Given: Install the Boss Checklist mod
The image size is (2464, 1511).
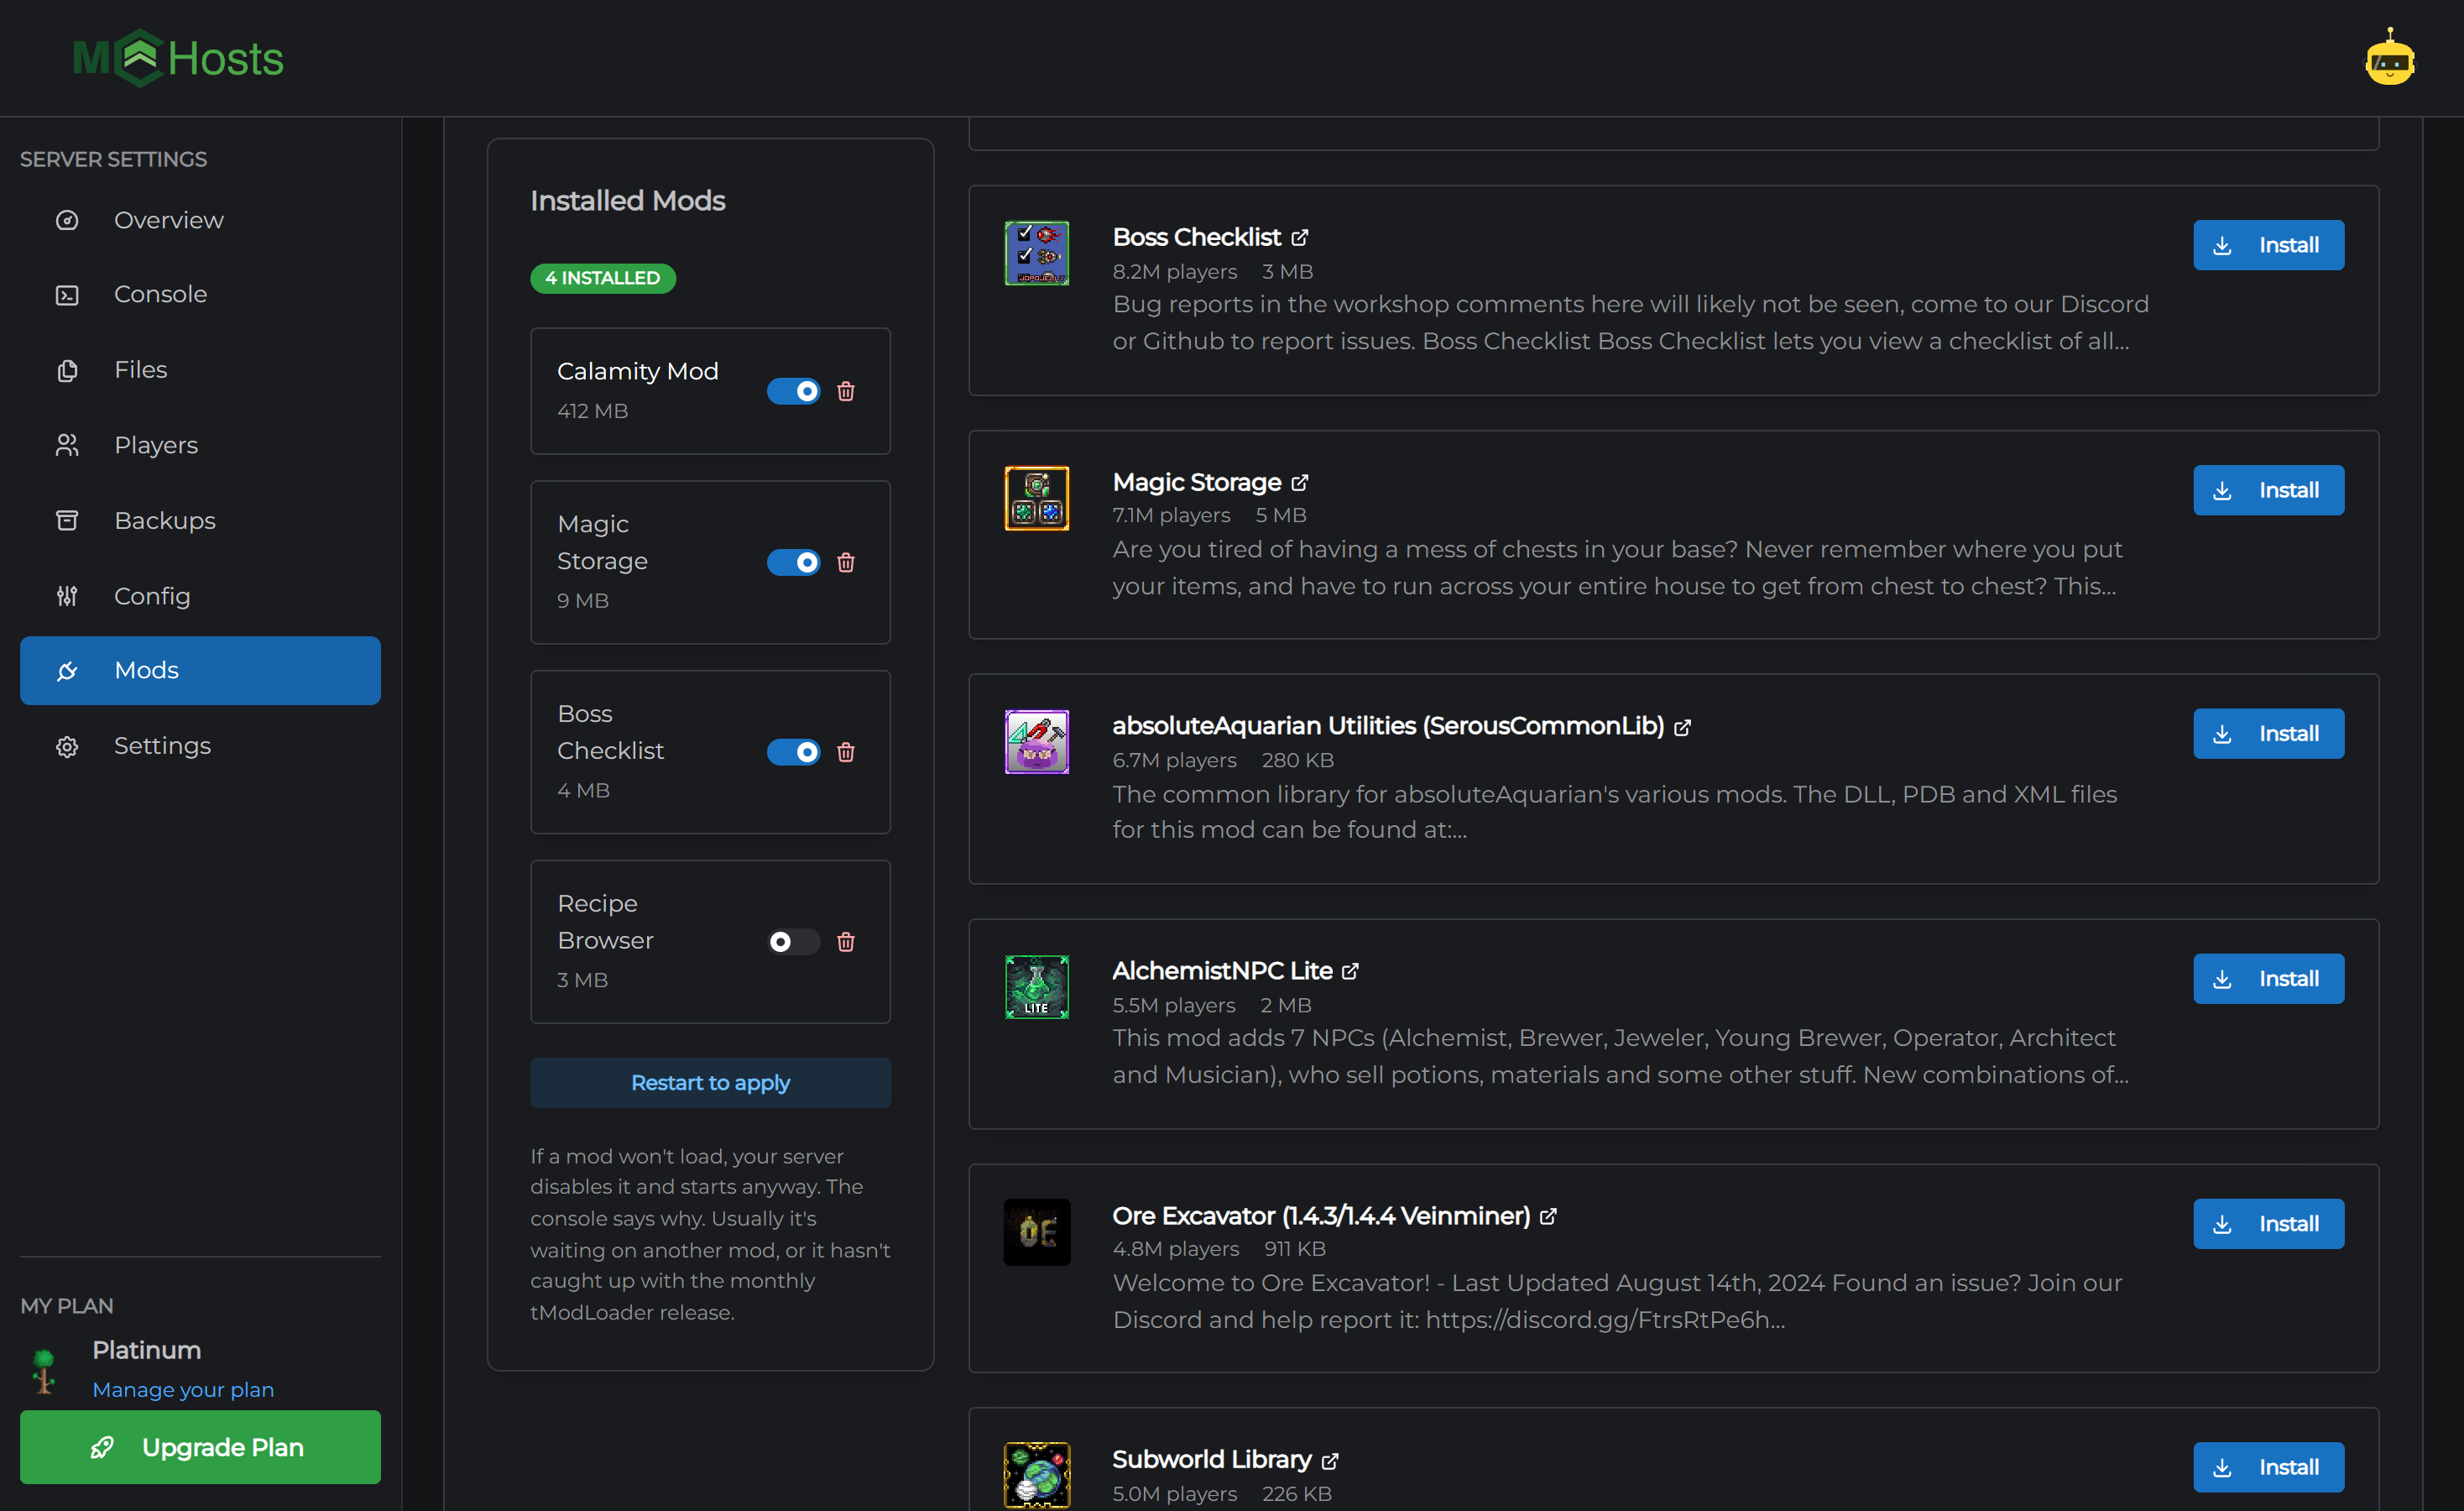Looking at the screenshot, I should coord(2268,245).
